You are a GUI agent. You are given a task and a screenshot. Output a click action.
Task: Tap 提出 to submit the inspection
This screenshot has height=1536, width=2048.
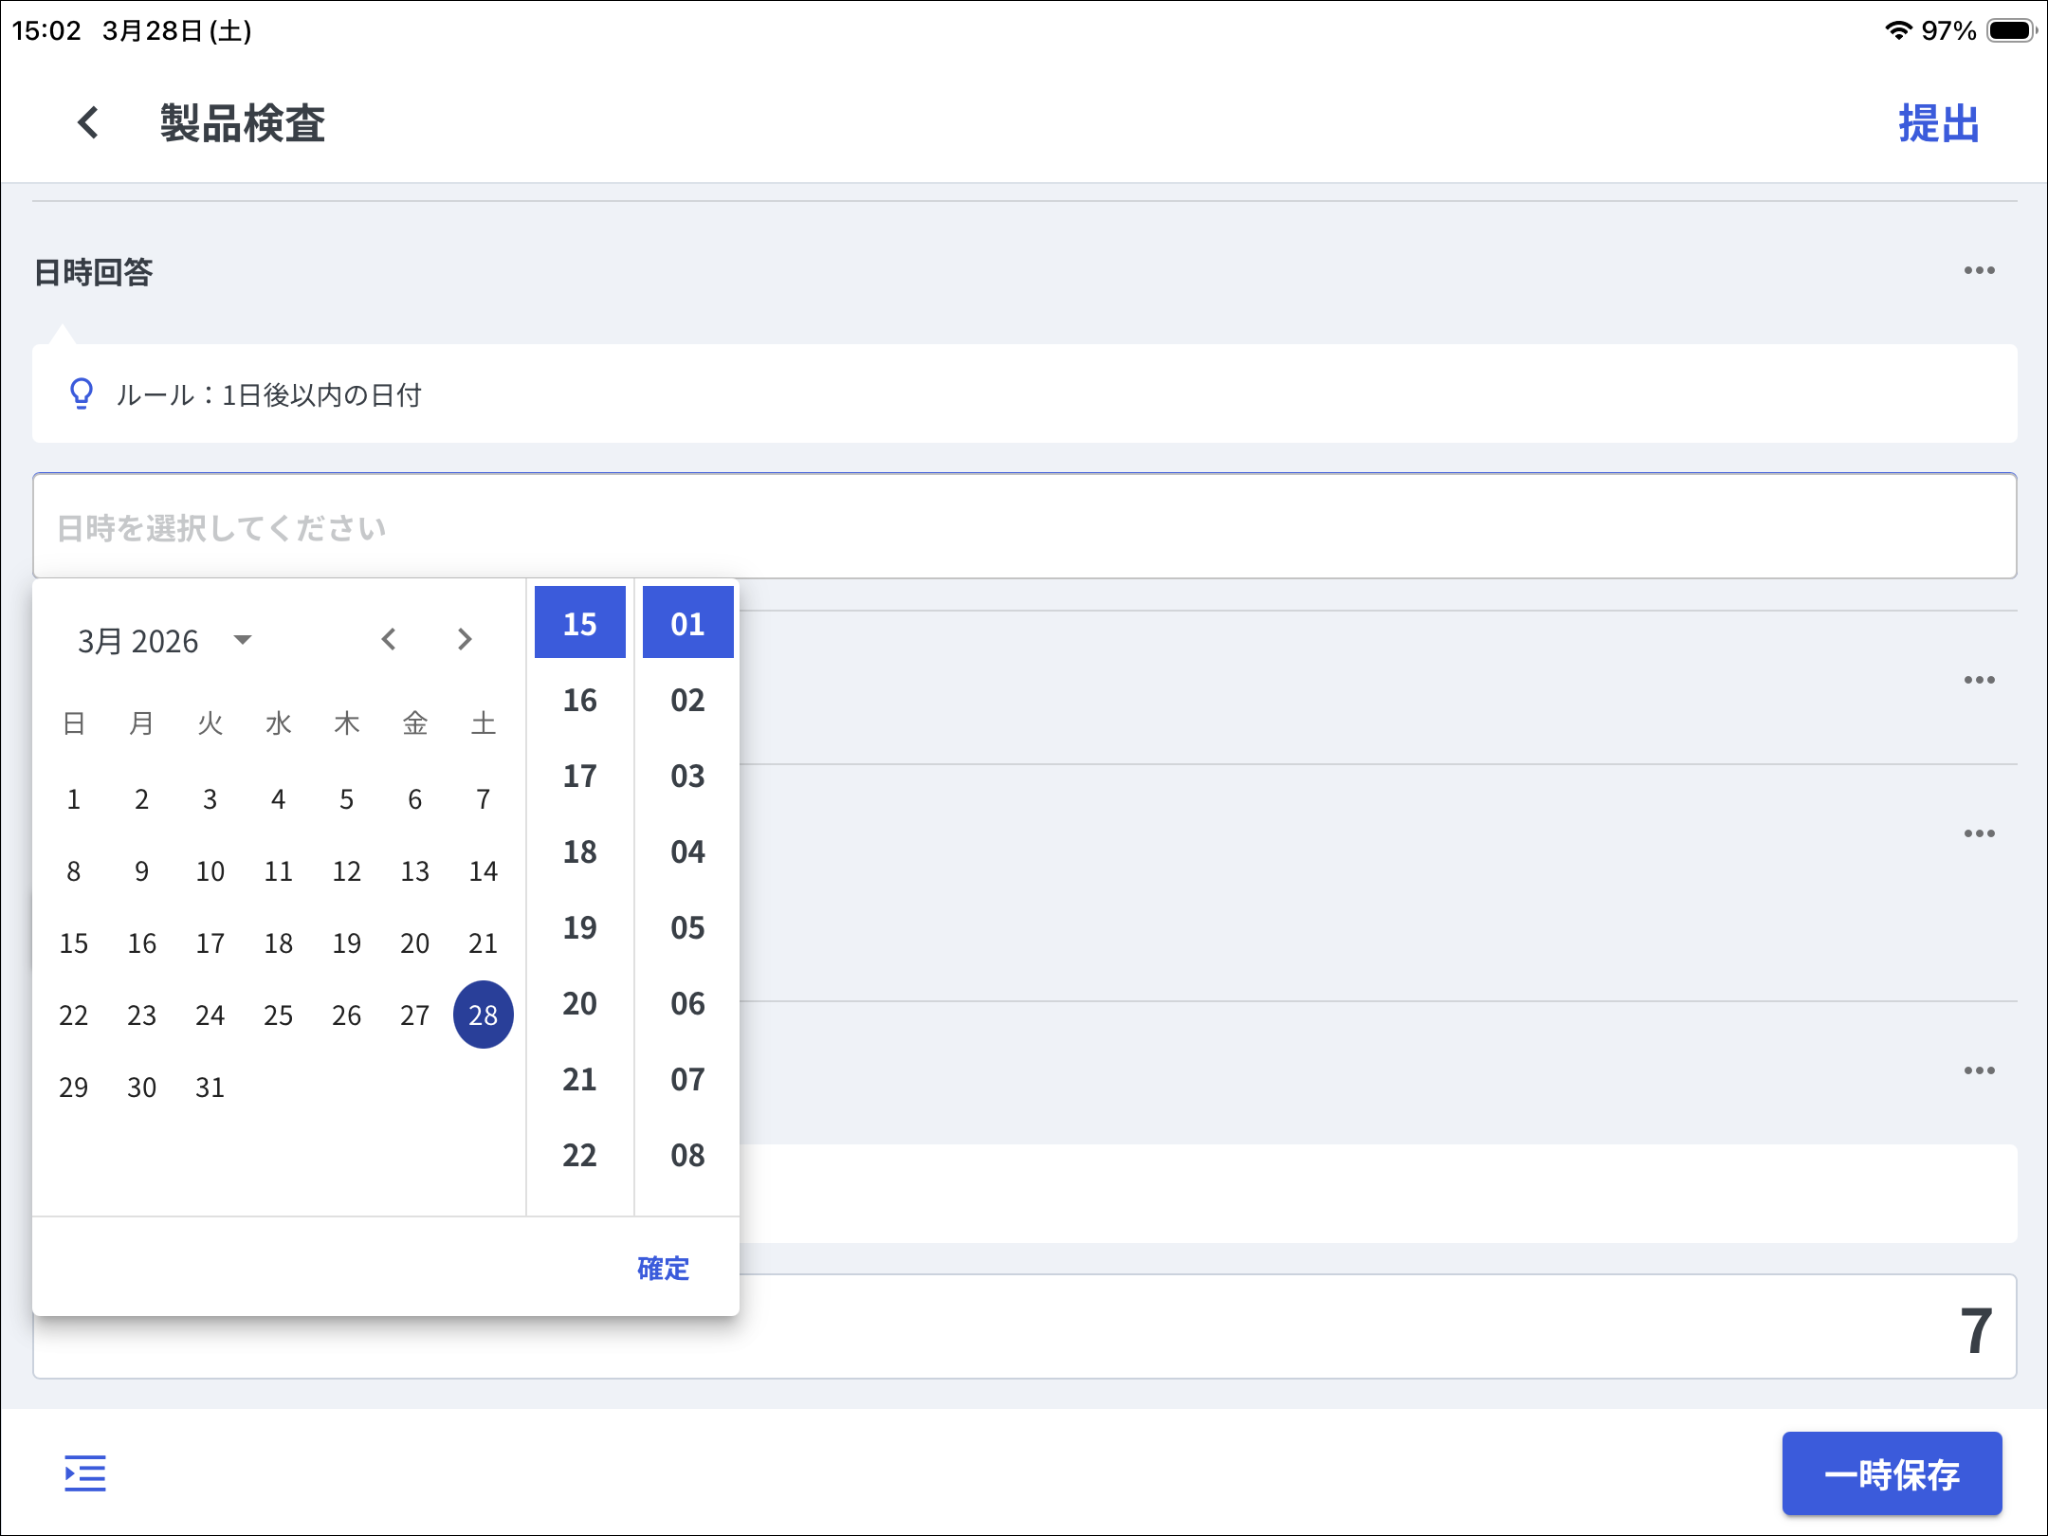pos(1938,124)
